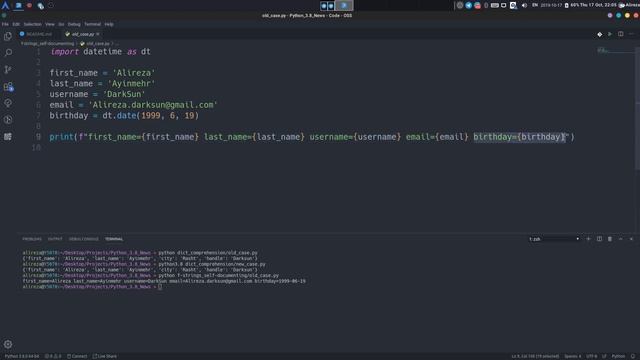640x360 pixels.
Task: Switch to the README.md editor tab
Action: click(x=36, y=34)
